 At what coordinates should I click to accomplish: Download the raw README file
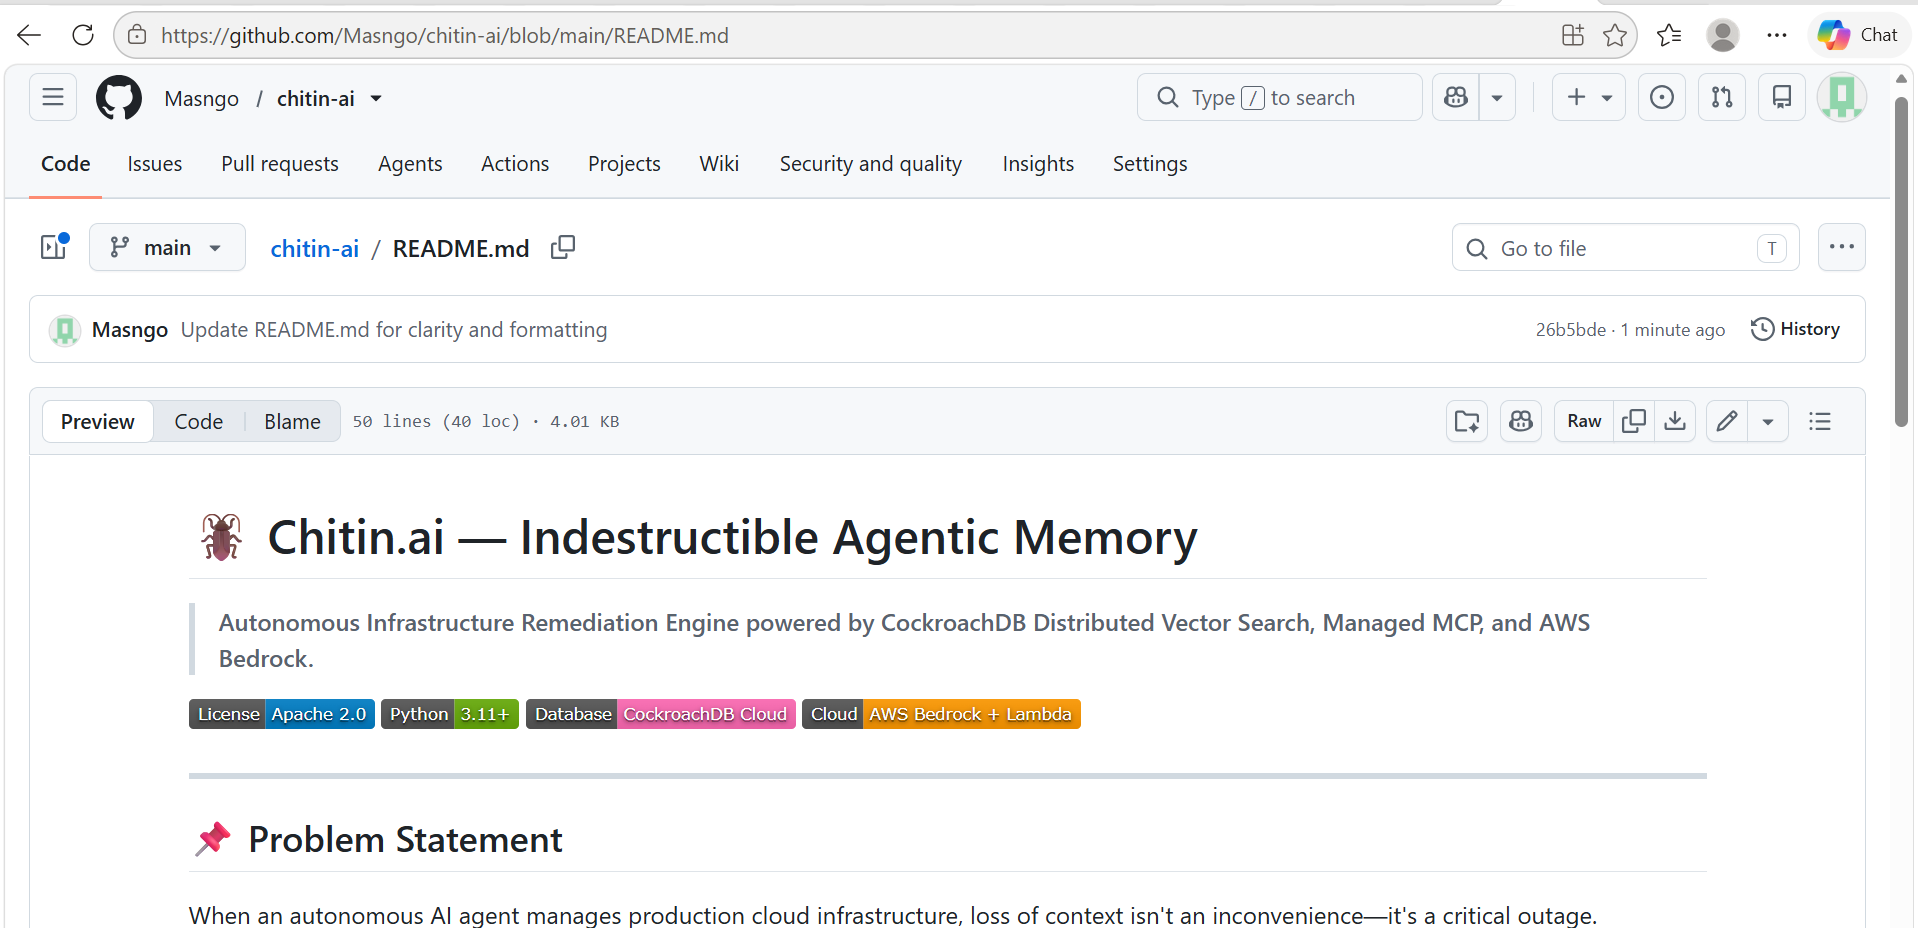(x=1675, y=421)
